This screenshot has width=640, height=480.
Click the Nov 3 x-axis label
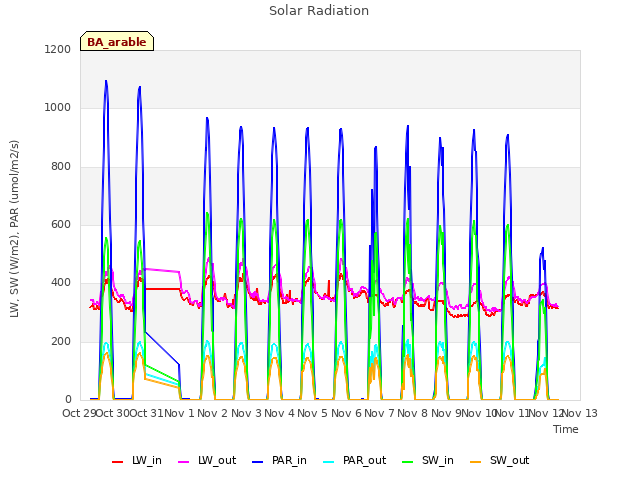246,413
